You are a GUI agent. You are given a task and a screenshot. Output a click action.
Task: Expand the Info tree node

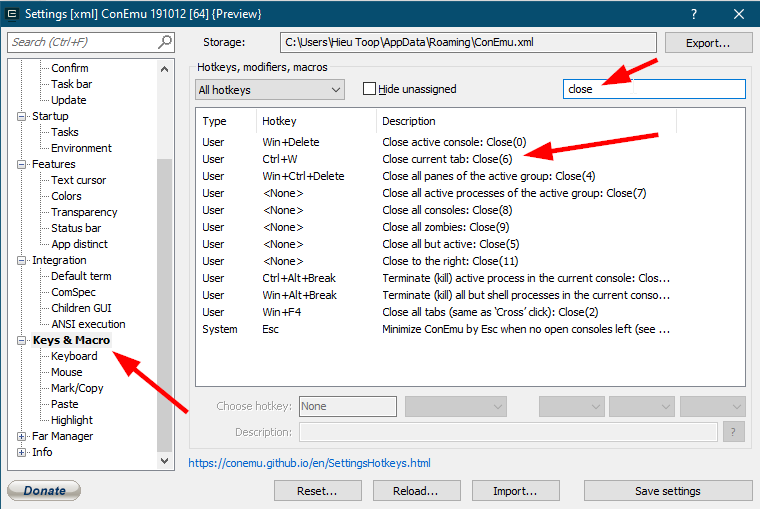point(22,452)
